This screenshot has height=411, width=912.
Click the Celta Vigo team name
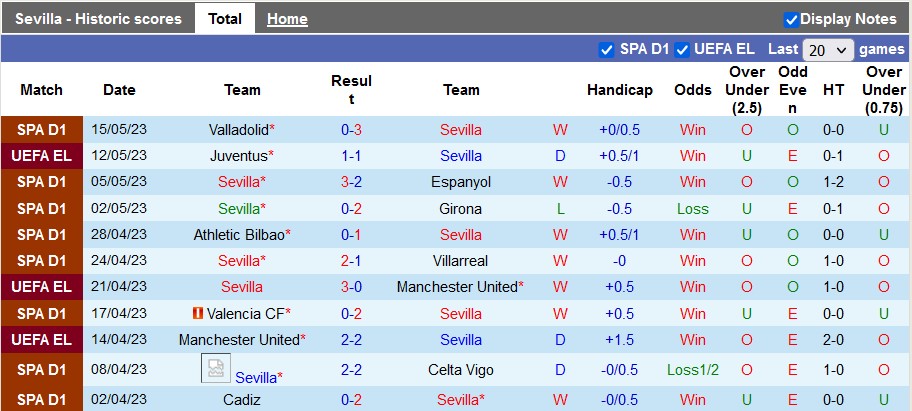click(x=461, y=370)
